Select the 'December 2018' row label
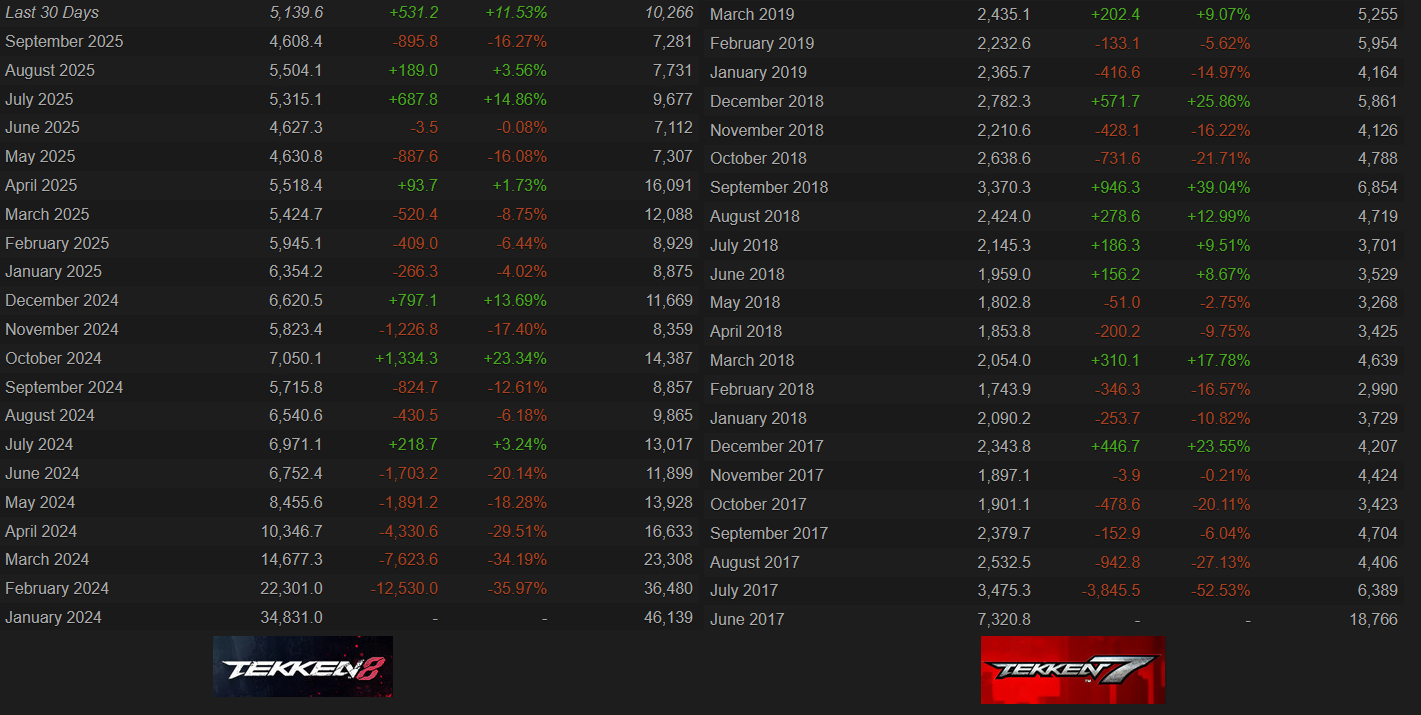Screen dimensions: 1421x715 (x=767, y=101)
